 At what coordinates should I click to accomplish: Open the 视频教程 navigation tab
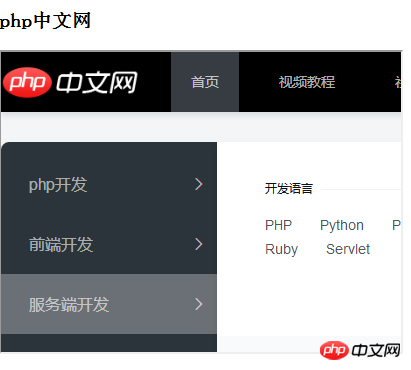click(307, 82)
